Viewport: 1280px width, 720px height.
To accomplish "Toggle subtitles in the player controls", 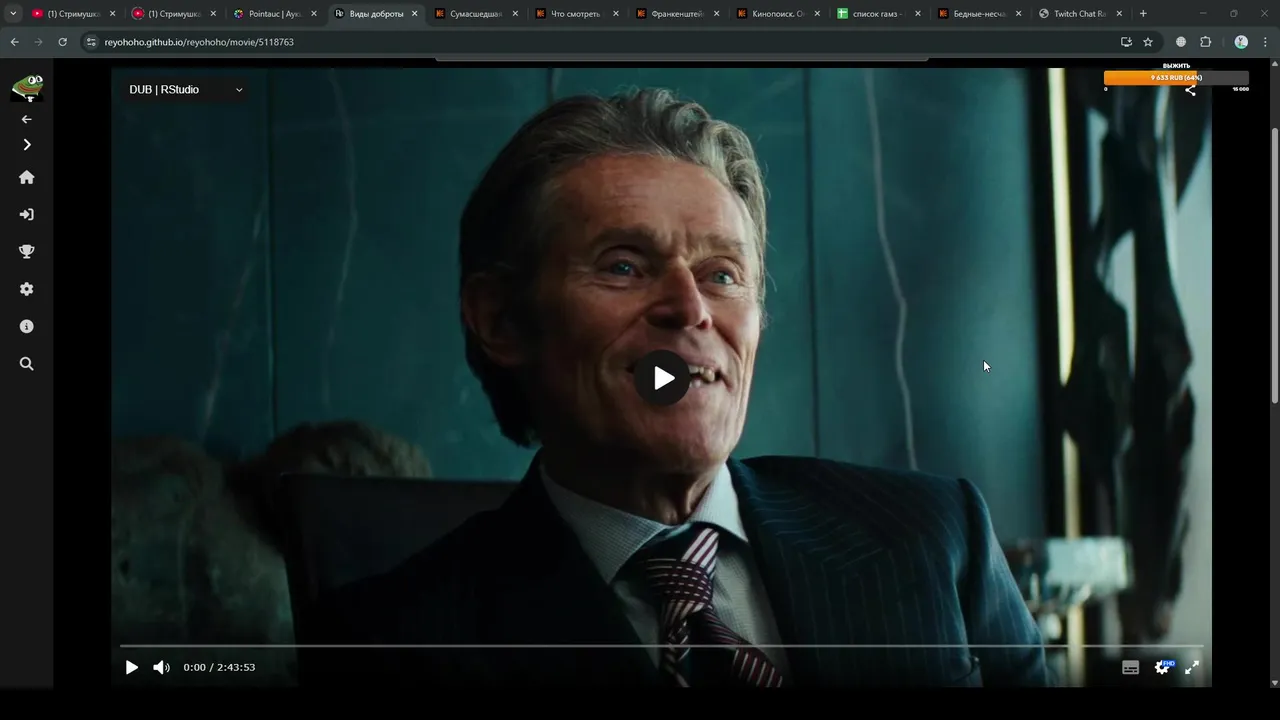I will tap(1131, 667).
